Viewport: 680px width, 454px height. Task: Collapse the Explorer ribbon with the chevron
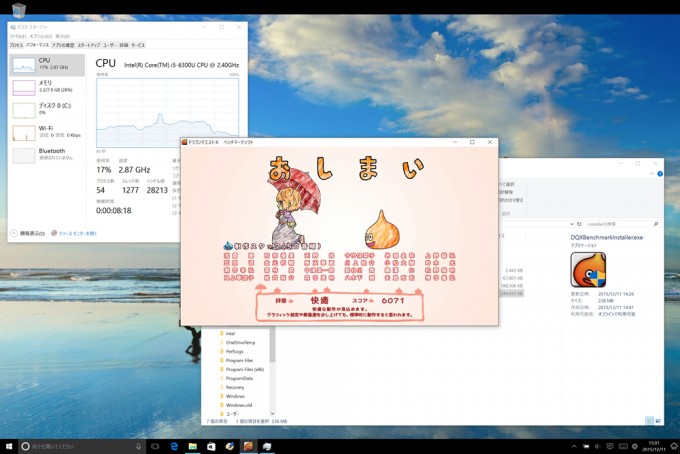[x=652, y=174]
